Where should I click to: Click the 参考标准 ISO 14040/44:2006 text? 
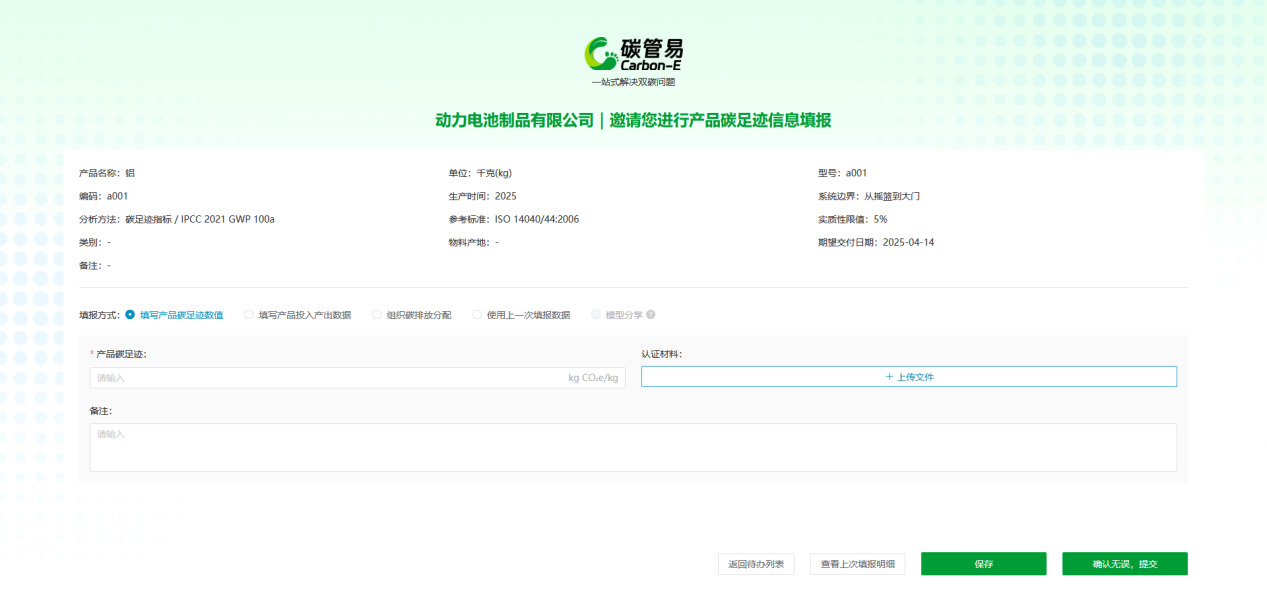click(x=536, y=219)
